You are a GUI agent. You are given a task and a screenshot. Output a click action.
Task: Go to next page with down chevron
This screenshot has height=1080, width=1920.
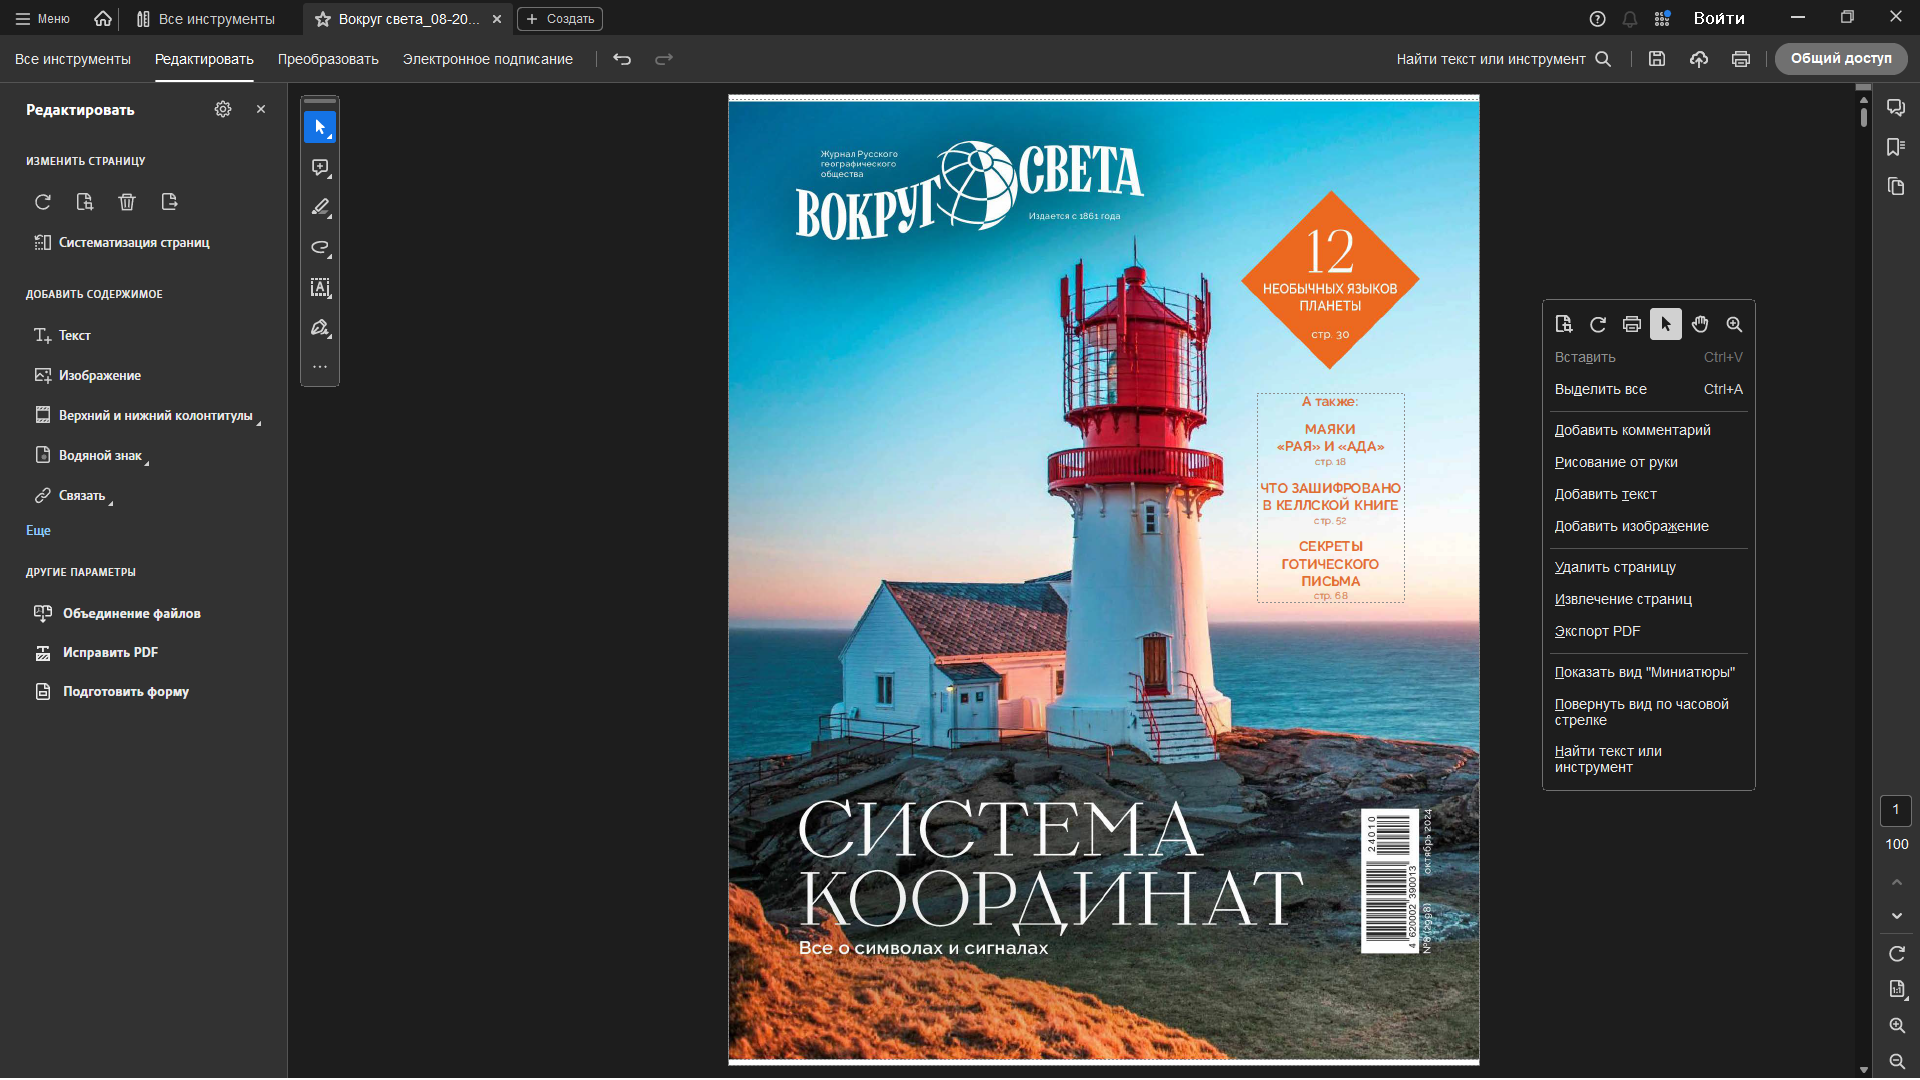click(1896, 916)
